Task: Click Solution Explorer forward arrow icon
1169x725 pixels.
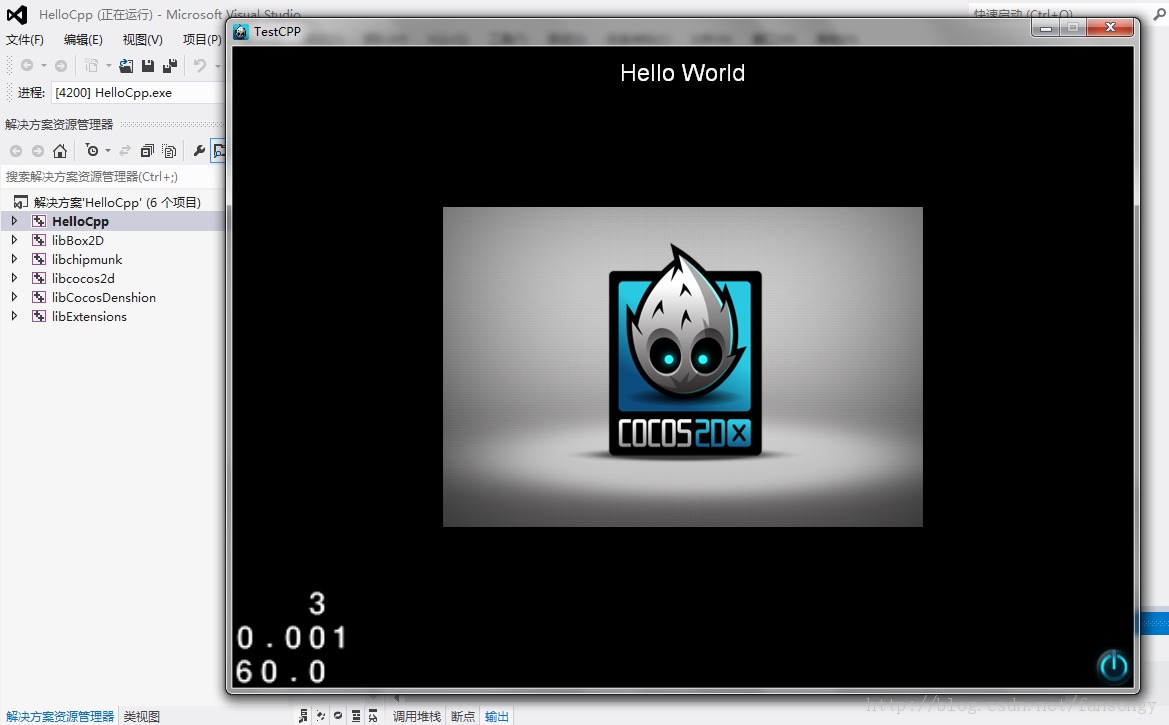Action: (37, 151)
